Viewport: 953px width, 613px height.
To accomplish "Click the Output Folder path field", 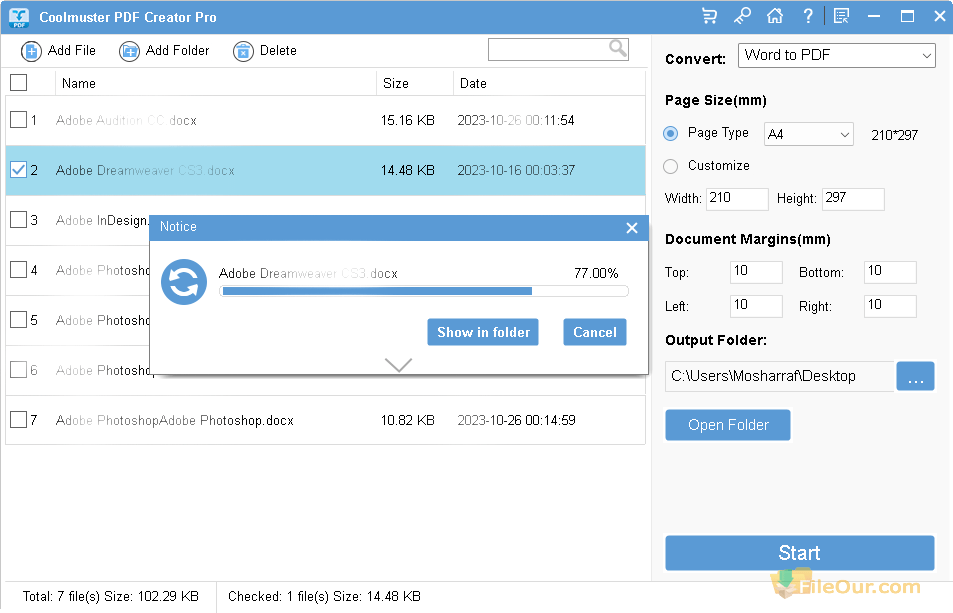I will coord(780,377).
